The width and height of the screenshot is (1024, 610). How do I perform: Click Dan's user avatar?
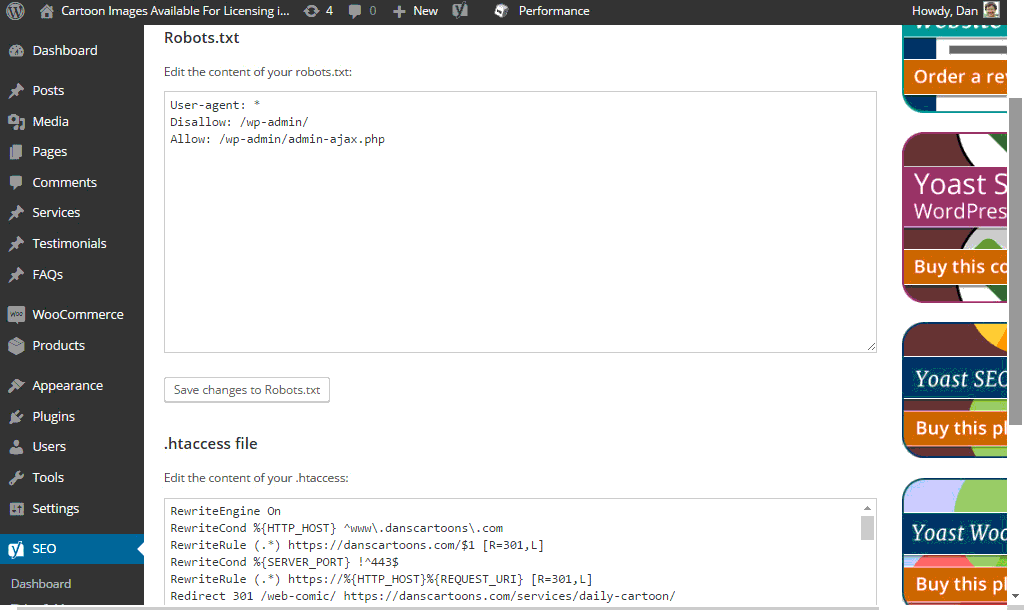[x=990, y=11]
